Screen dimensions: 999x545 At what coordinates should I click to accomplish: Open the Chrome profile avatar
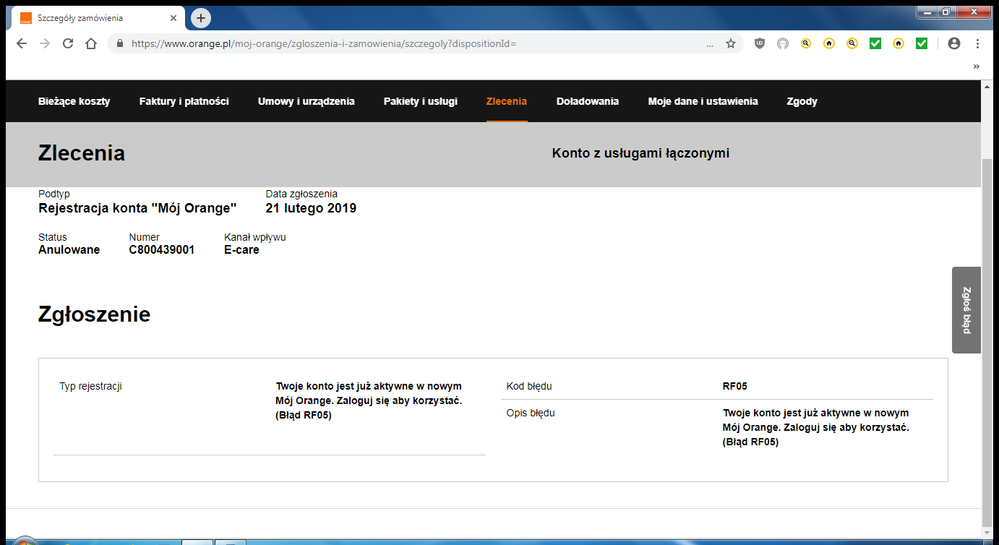click(954, 43)
